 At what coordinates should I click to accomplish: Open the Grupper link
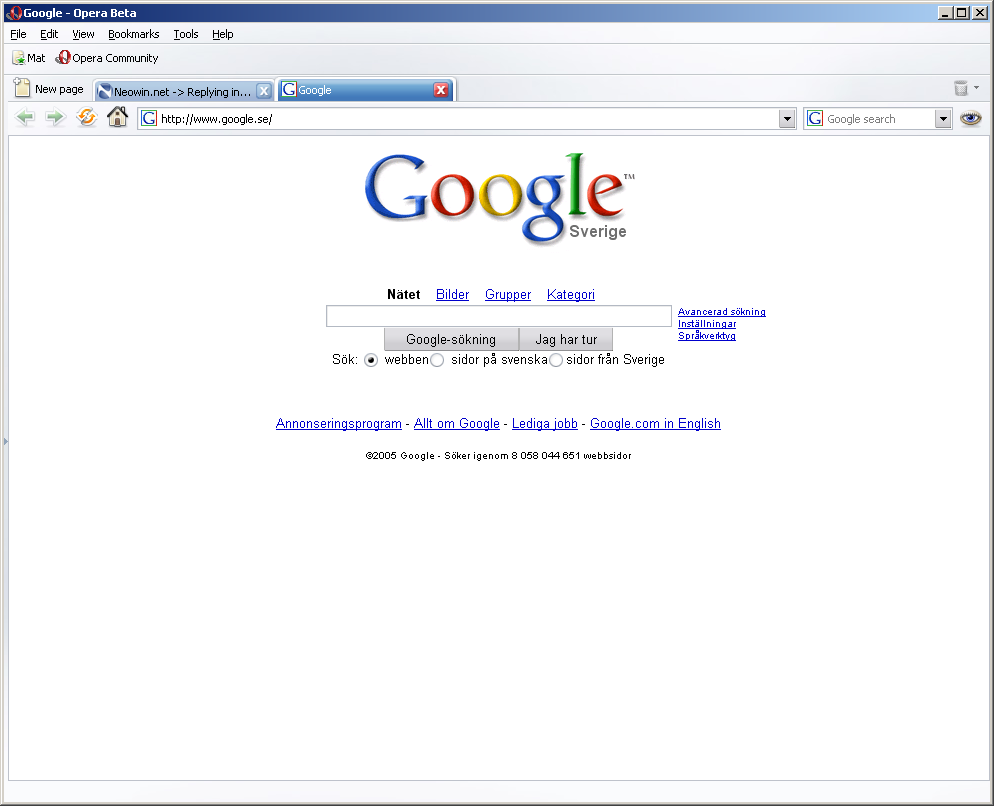(x=508, y=294)
